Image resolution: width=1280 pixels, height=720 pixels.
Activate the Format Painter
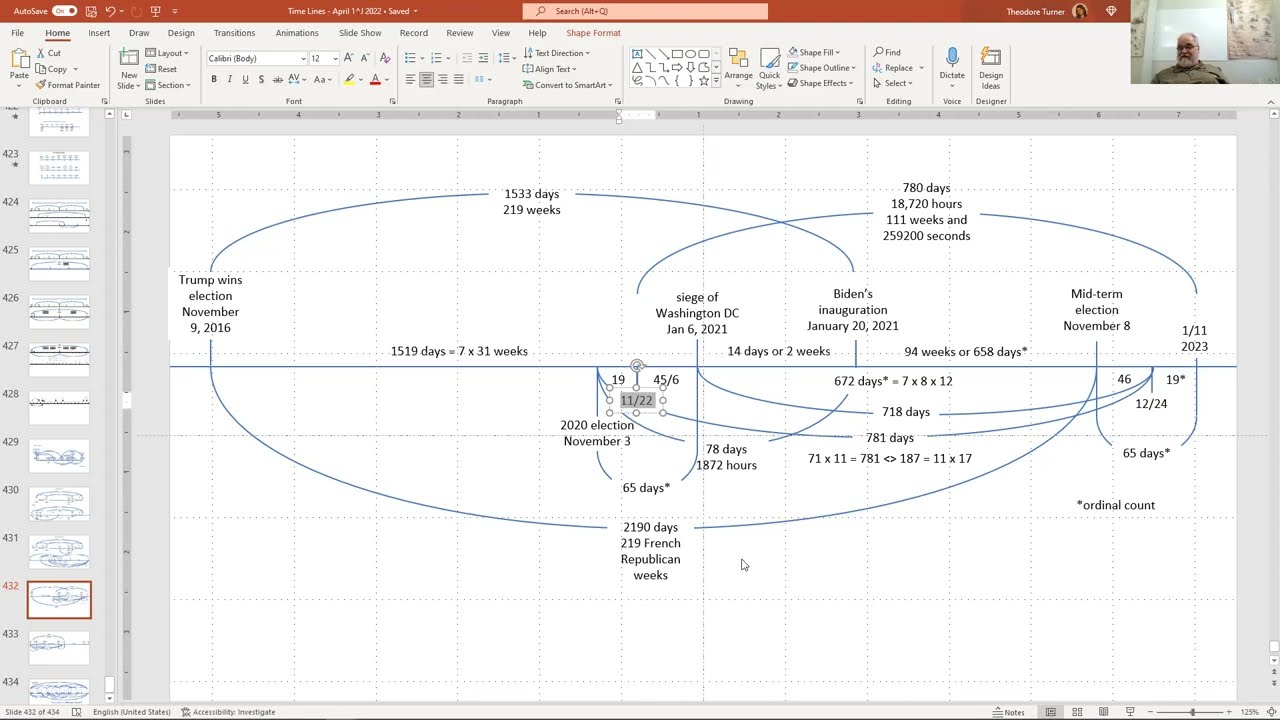tap(68, 85)
